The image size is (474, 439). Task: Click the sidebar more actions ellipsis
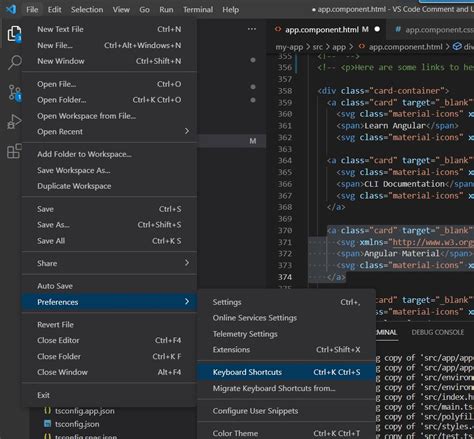coord(252,29)
